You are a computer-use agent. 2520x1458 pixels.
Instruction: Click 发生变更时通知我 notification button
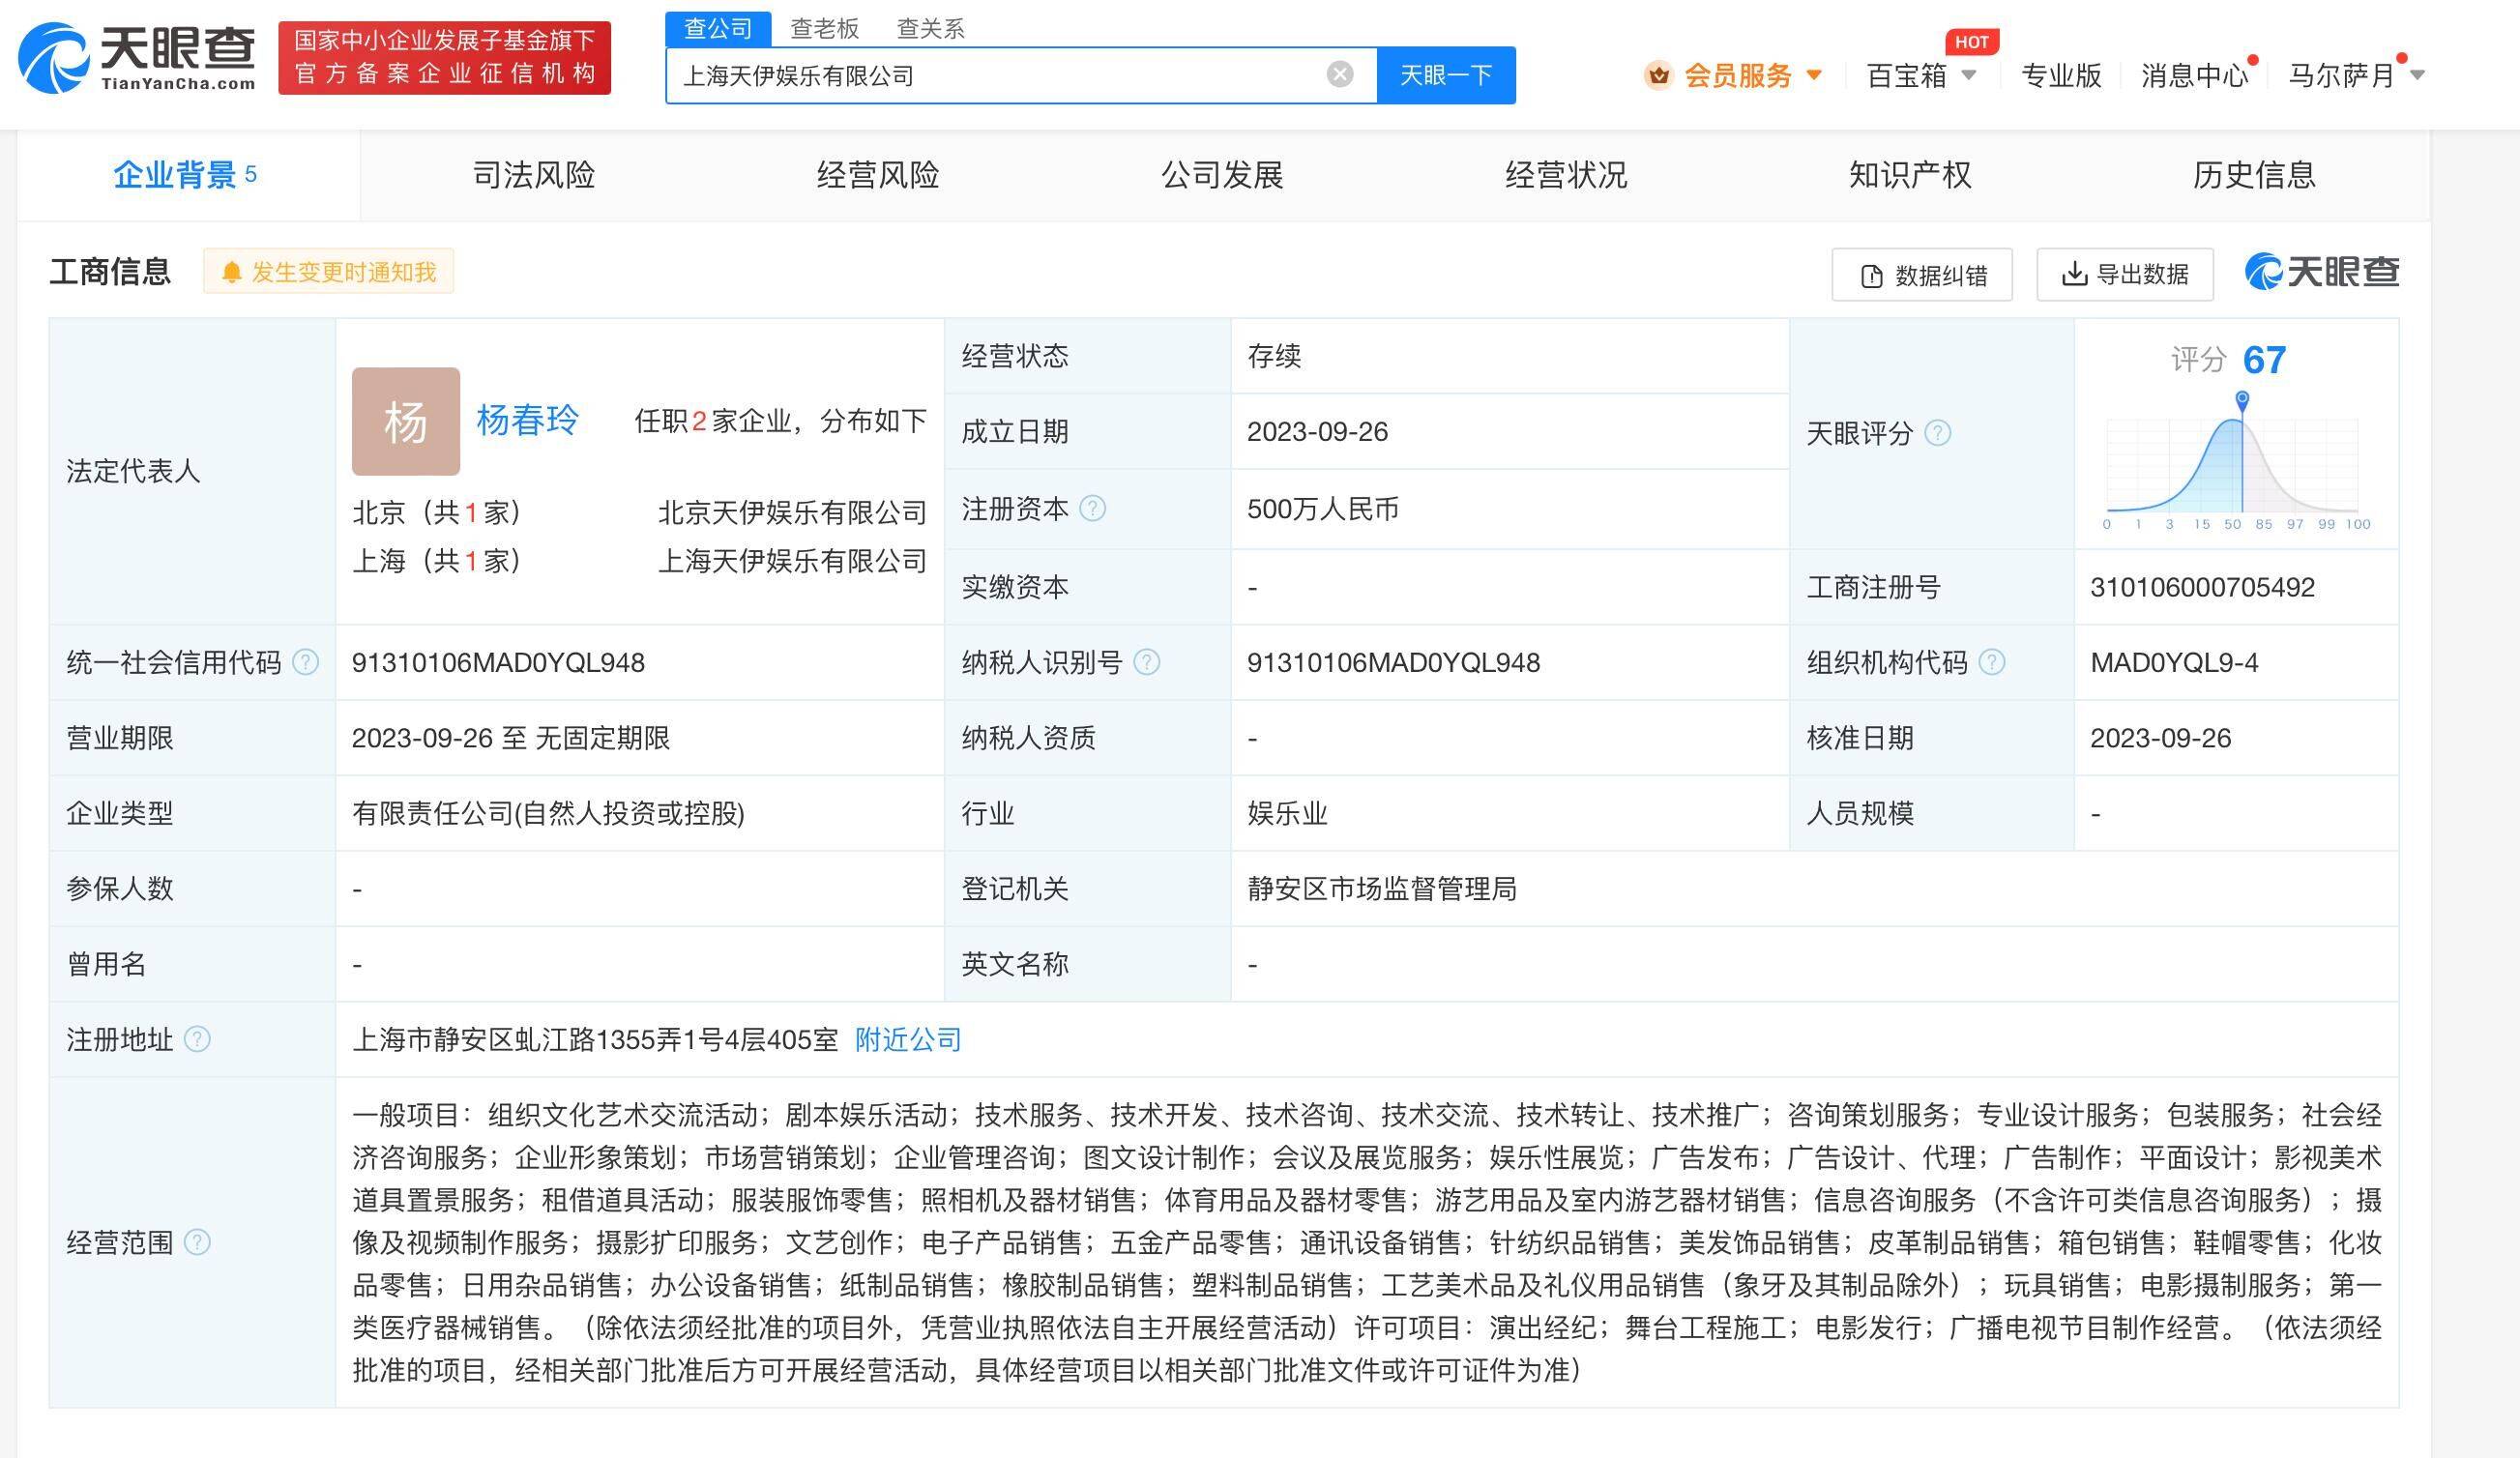[x=328, y=271]
